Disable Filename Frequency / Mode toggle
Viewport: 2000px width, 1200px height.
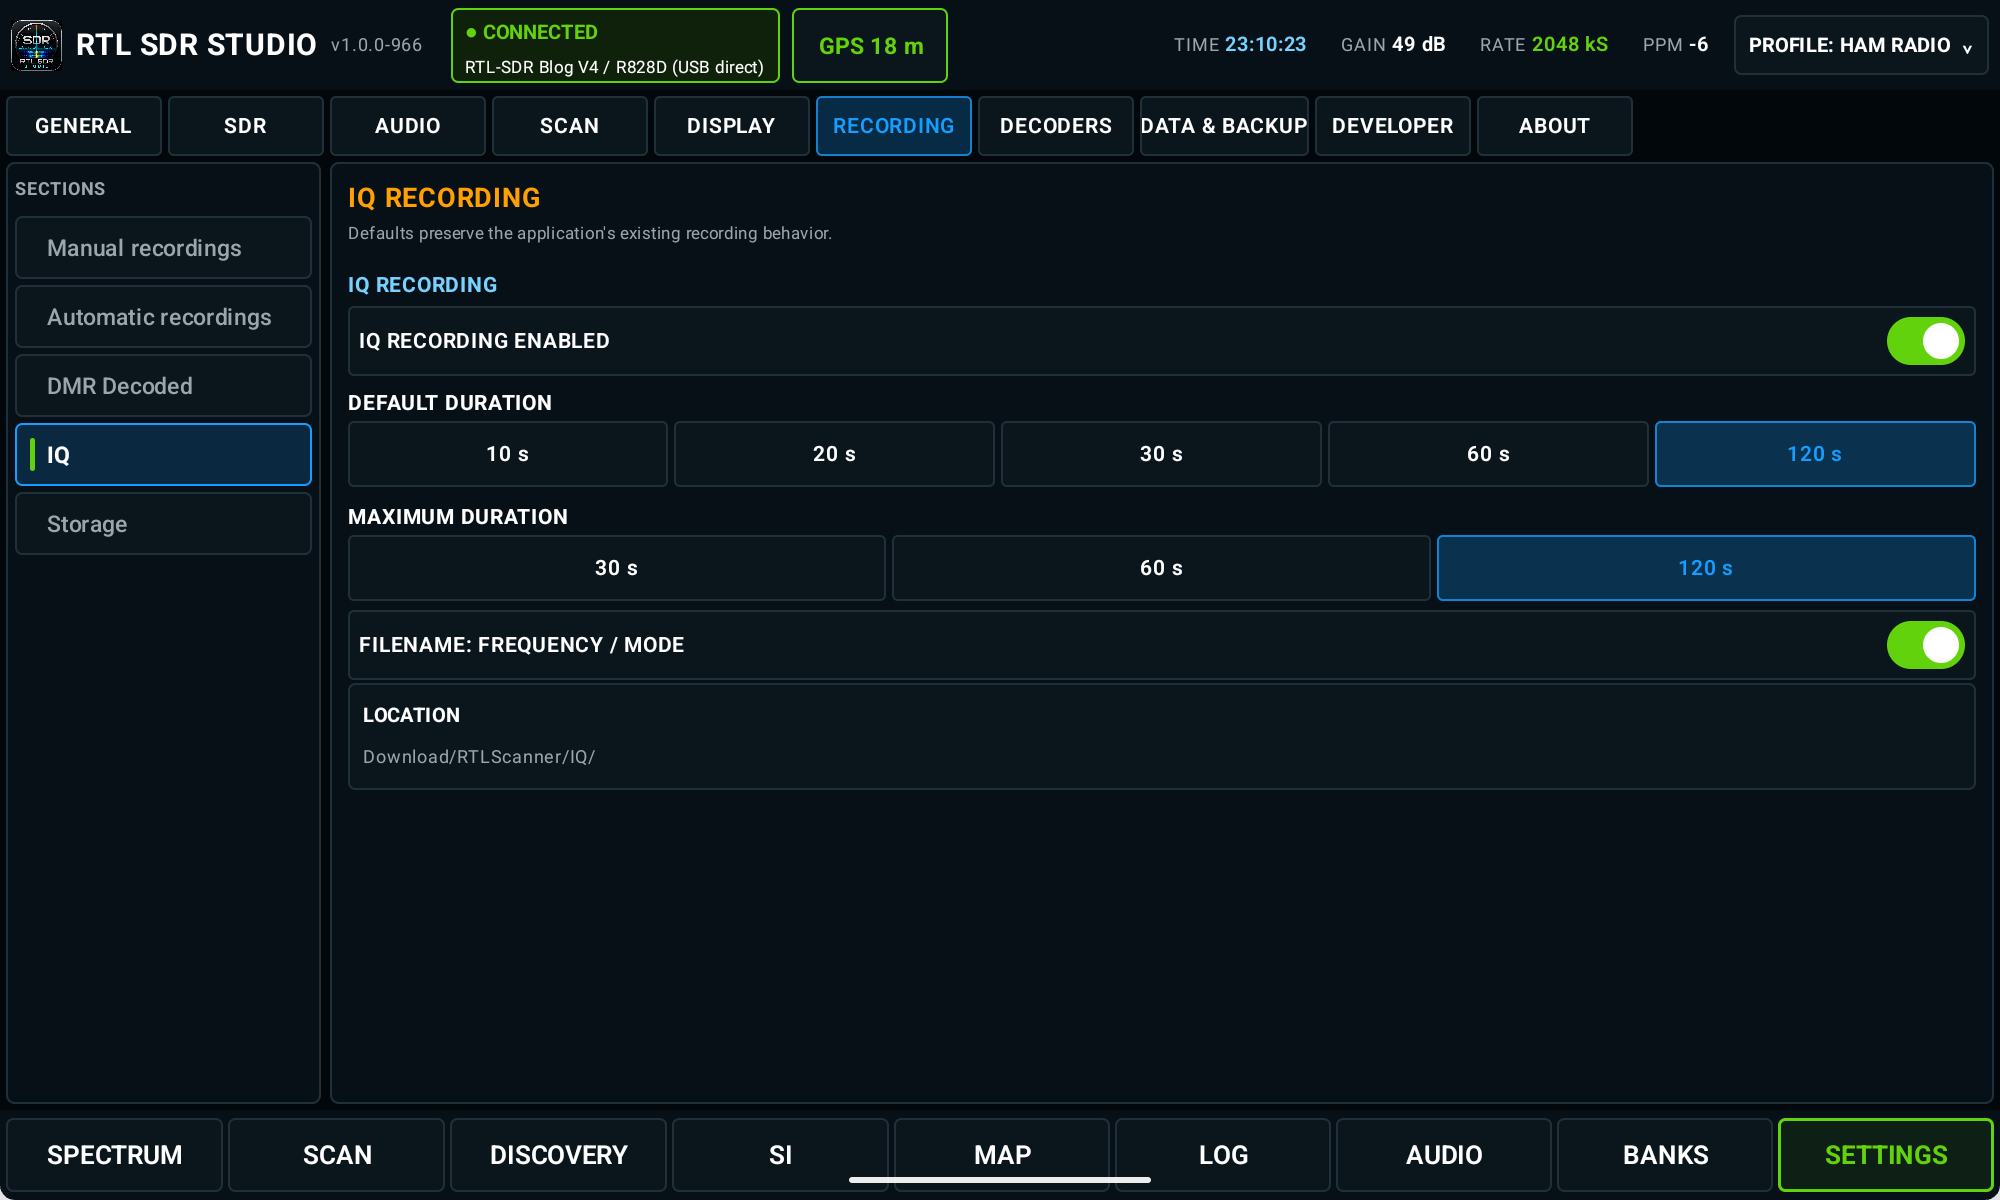click(1925, 645)
